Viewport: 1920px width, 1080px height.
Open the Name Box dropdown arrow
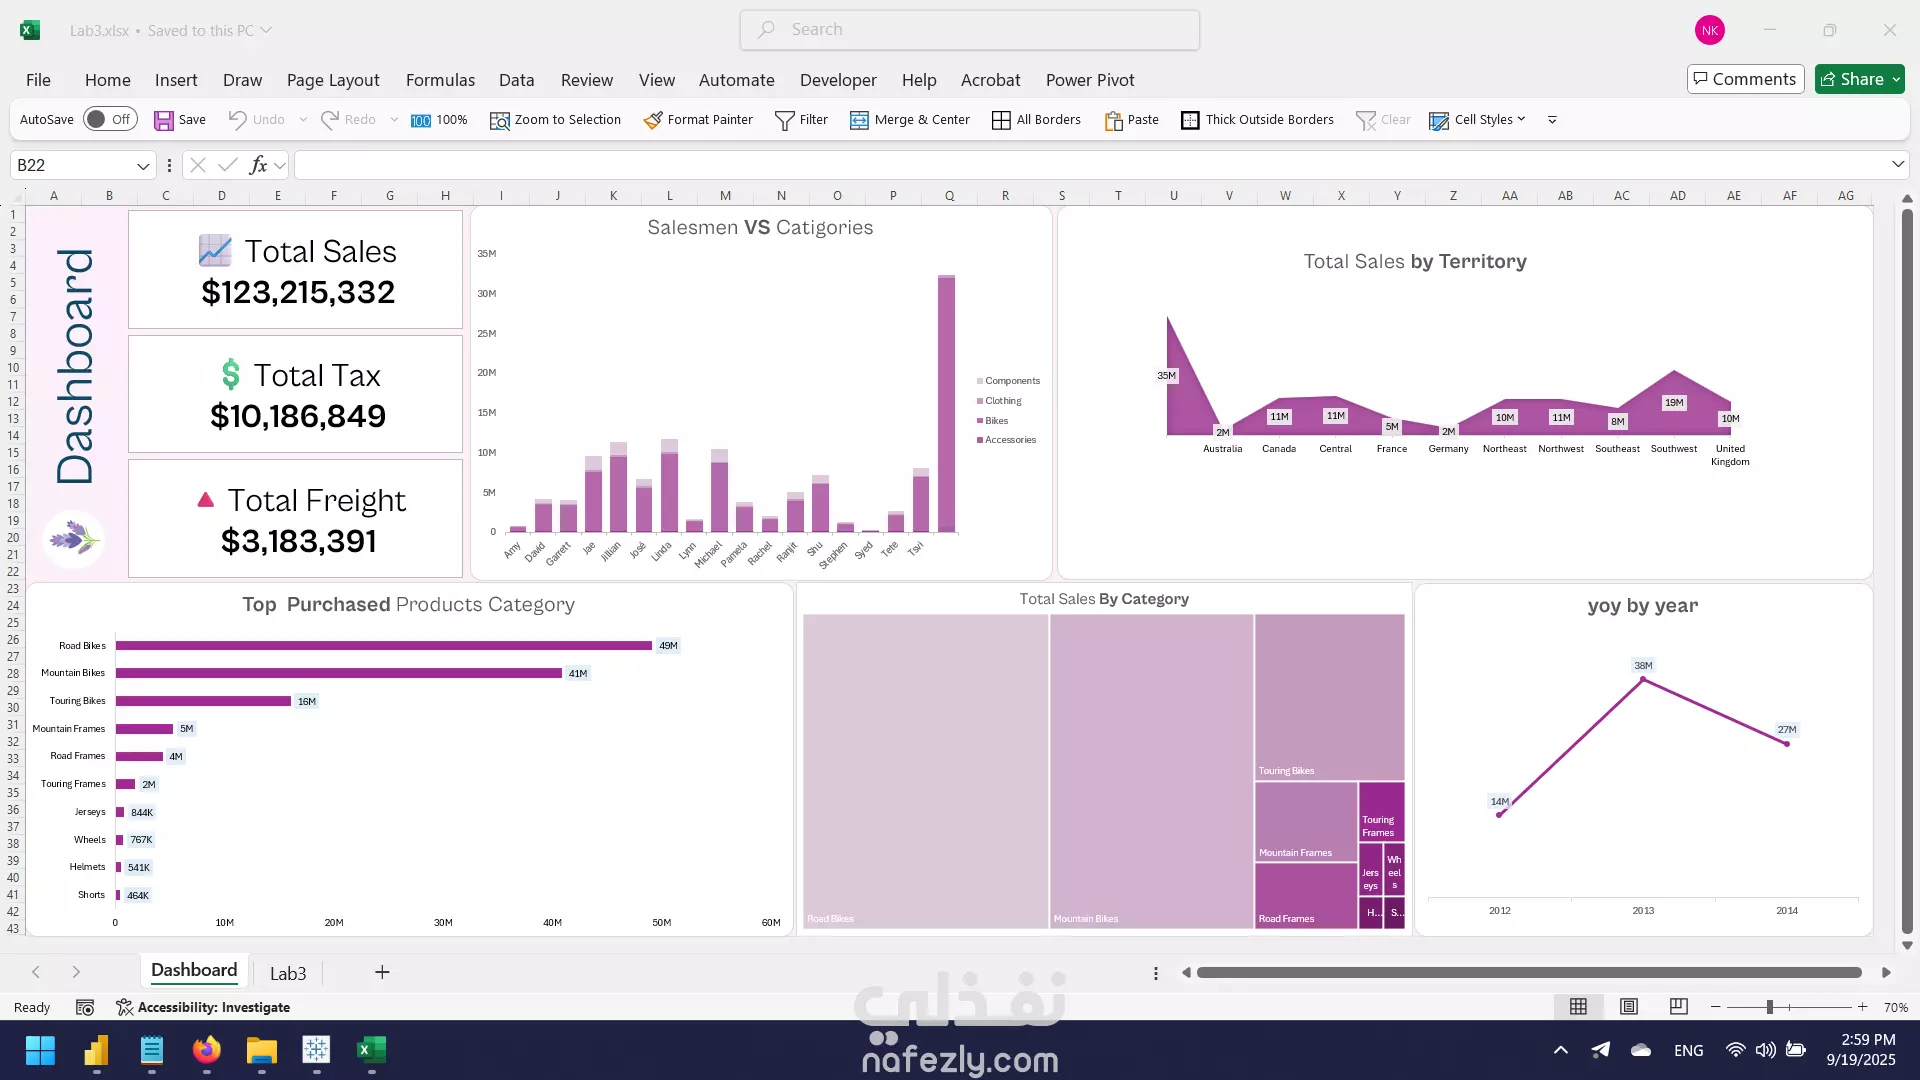click(143, 166)
